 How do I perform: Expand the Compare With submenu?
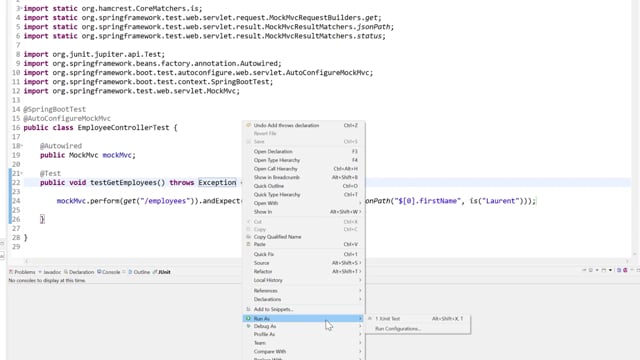304,351
